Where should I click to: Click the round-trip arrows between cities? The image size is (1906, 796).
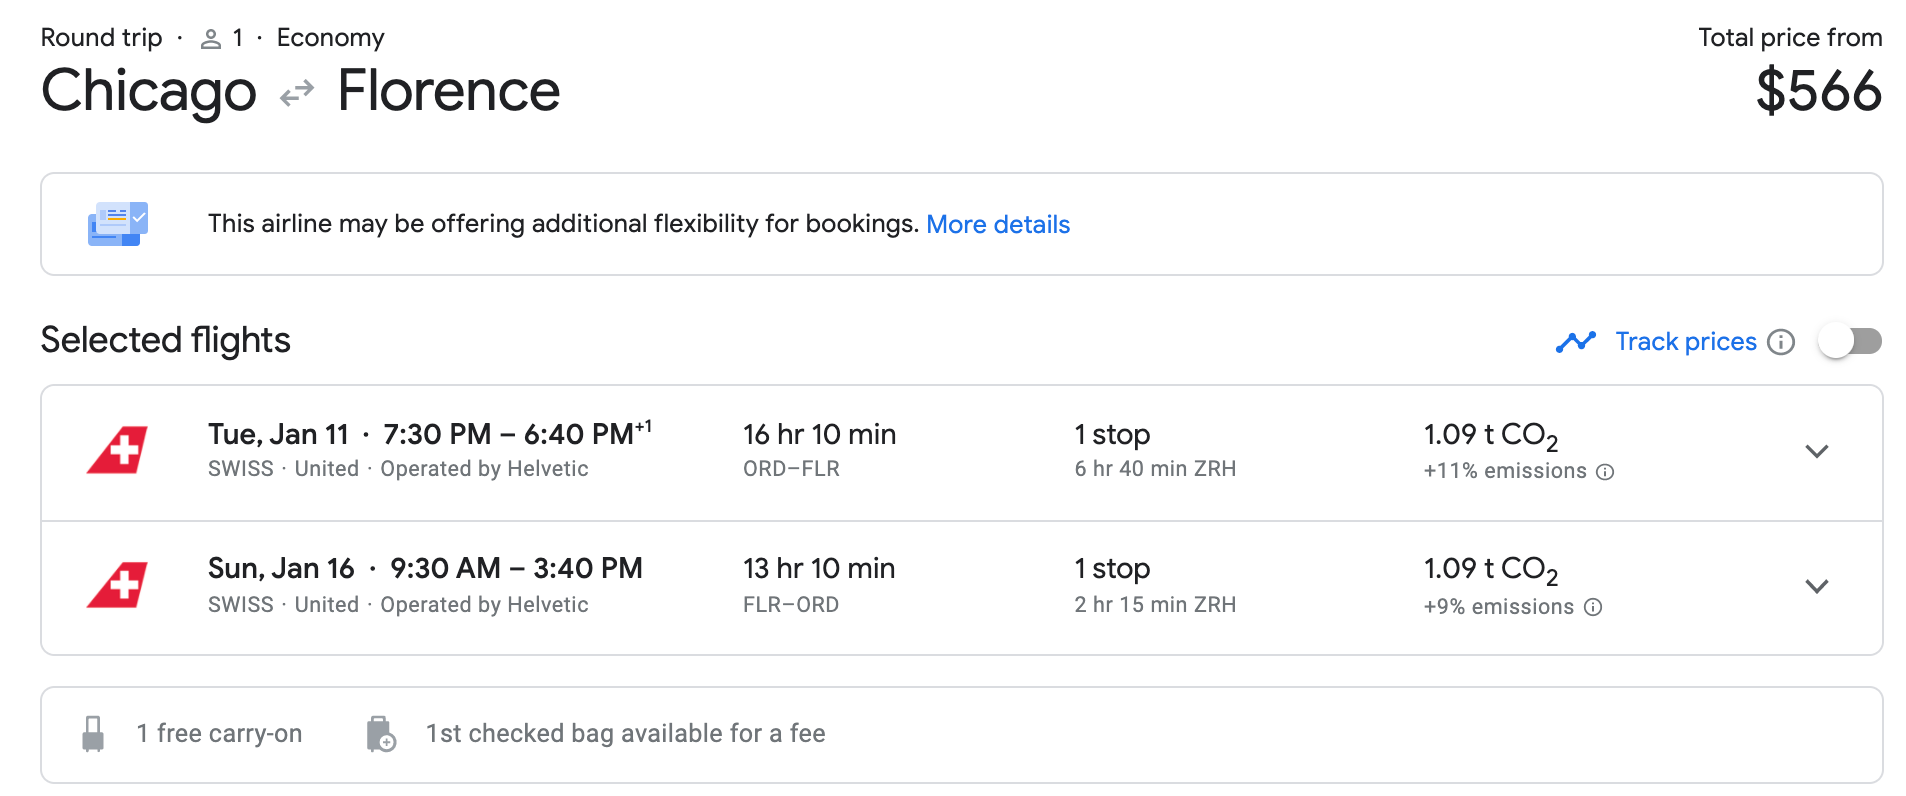pos(297,93)
